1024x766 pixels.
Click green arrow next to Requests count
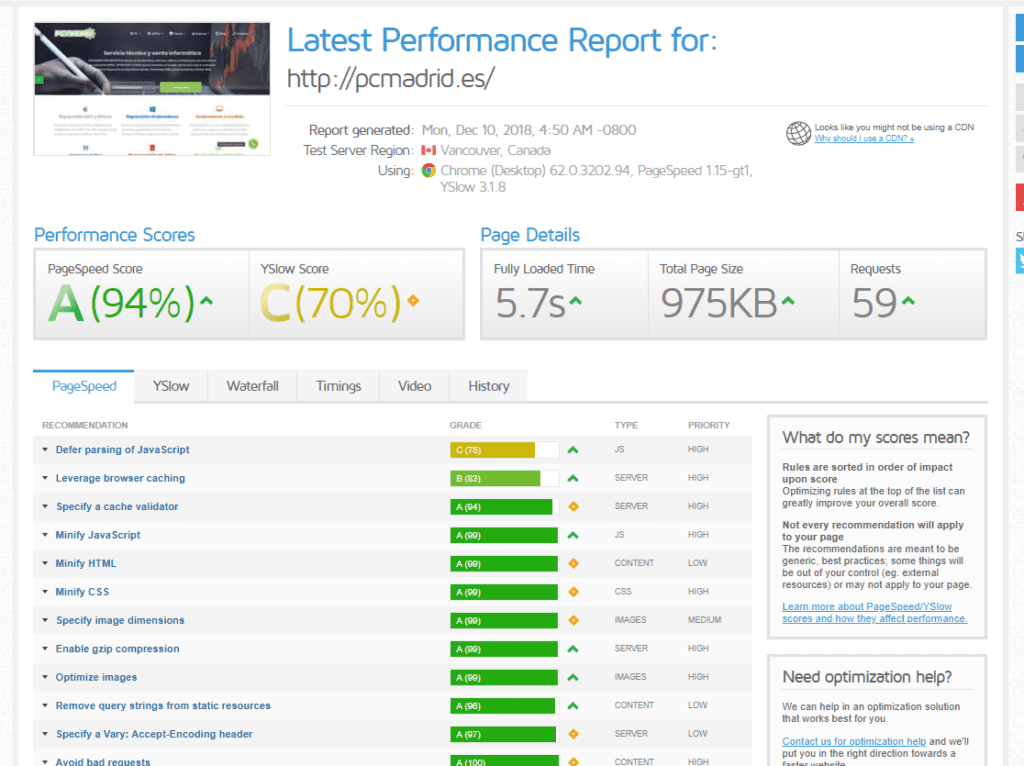908,300
